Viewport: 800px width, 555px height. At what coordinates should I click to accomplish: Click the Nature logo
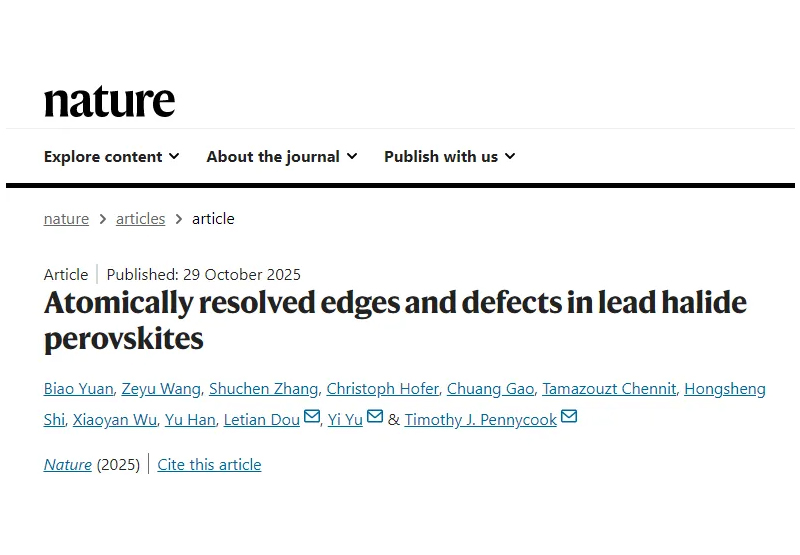tap(109, 100)
